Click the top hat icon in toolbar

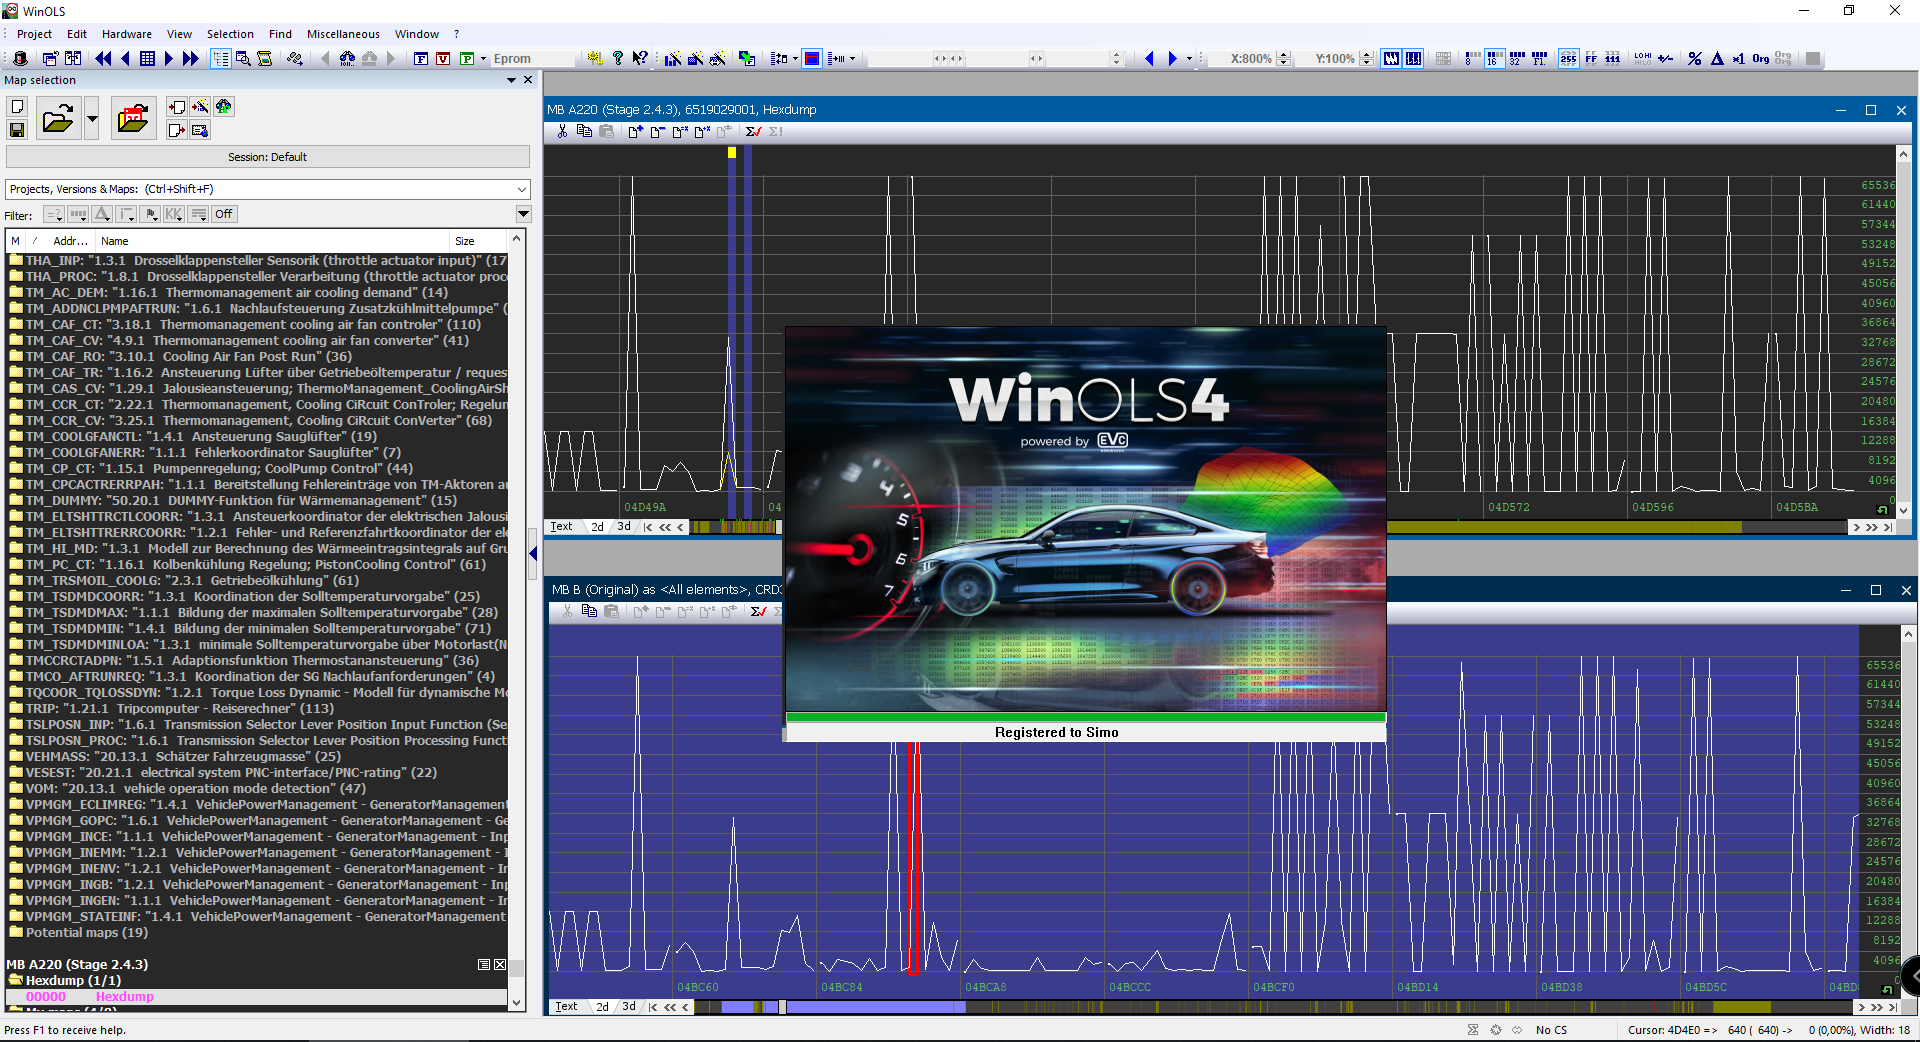20,59
